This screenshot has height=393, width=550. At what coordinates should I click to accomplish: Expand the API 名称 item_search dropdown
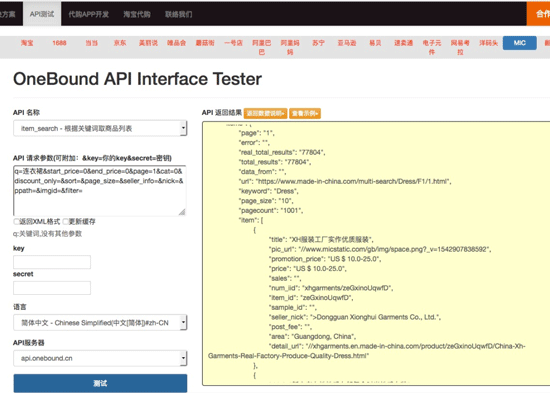point(100,128)
